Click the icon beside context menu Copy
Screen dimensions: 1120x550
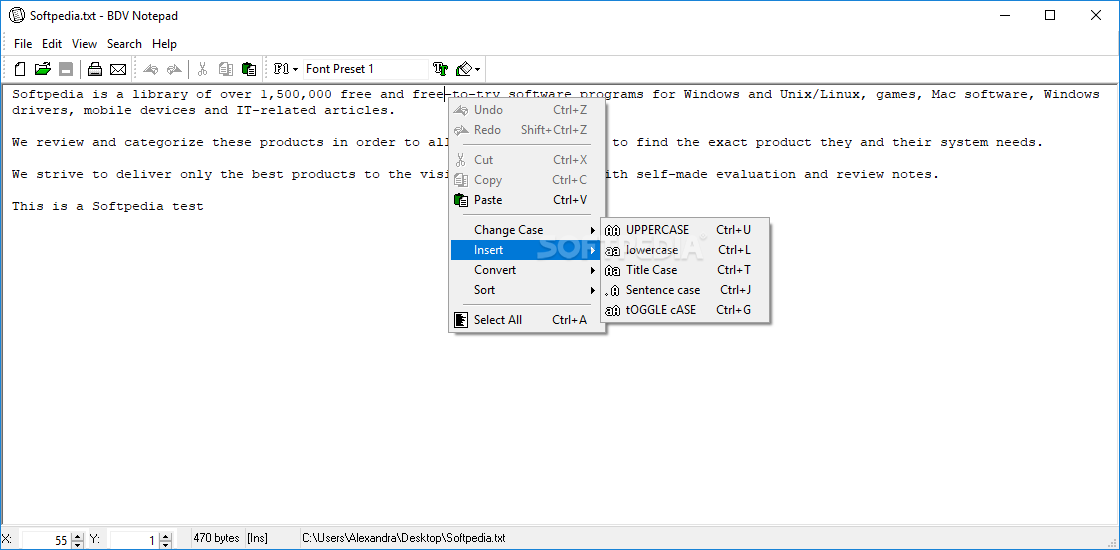461,180
